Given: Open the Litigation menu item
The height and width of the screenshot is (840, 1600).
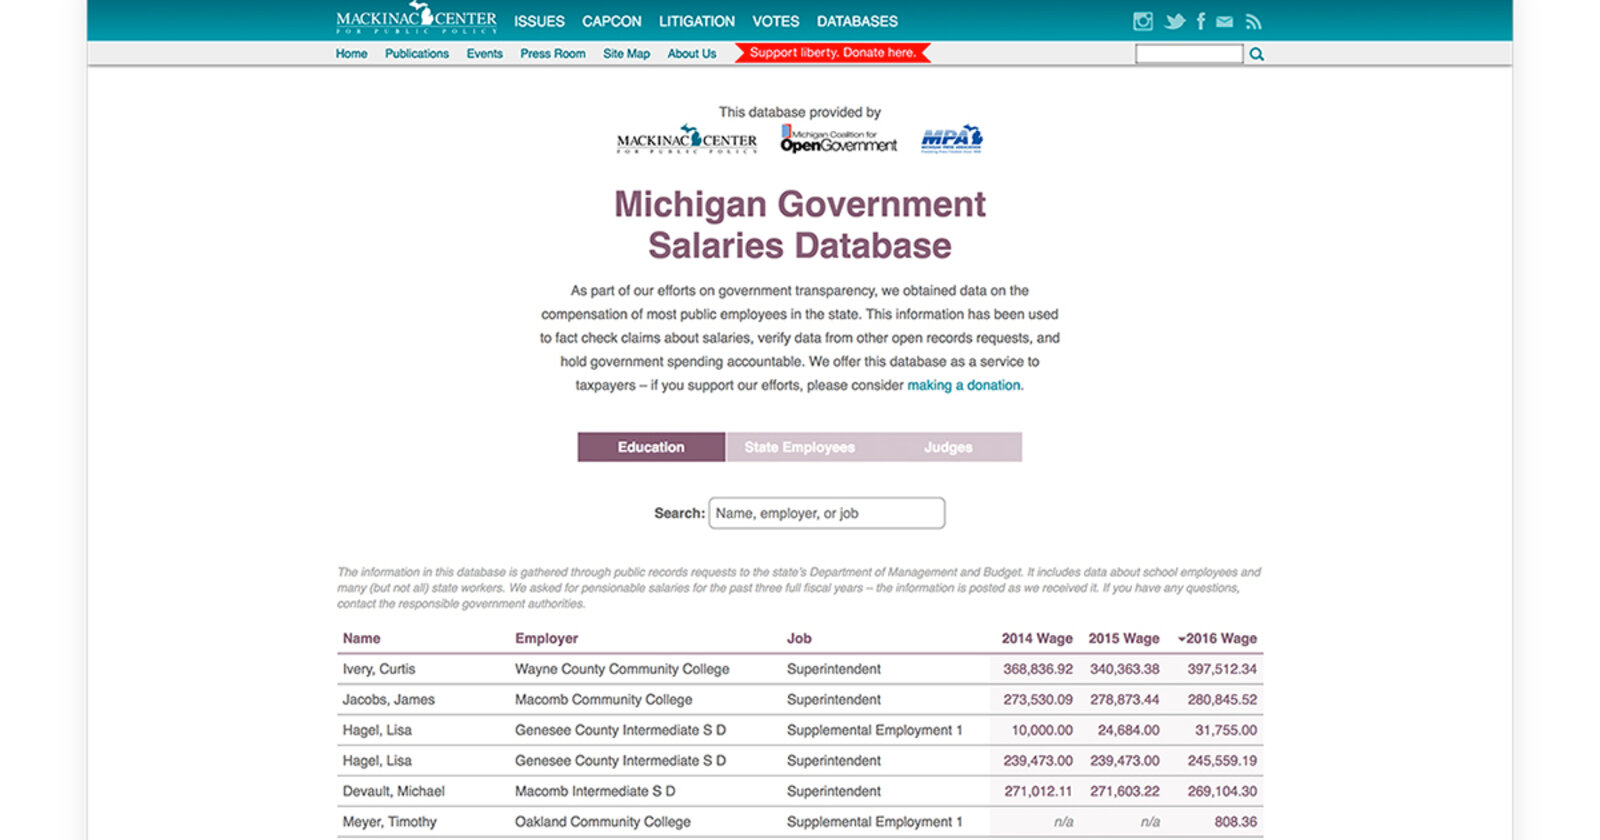Looking at the screenshot, I should pos(696,21).
